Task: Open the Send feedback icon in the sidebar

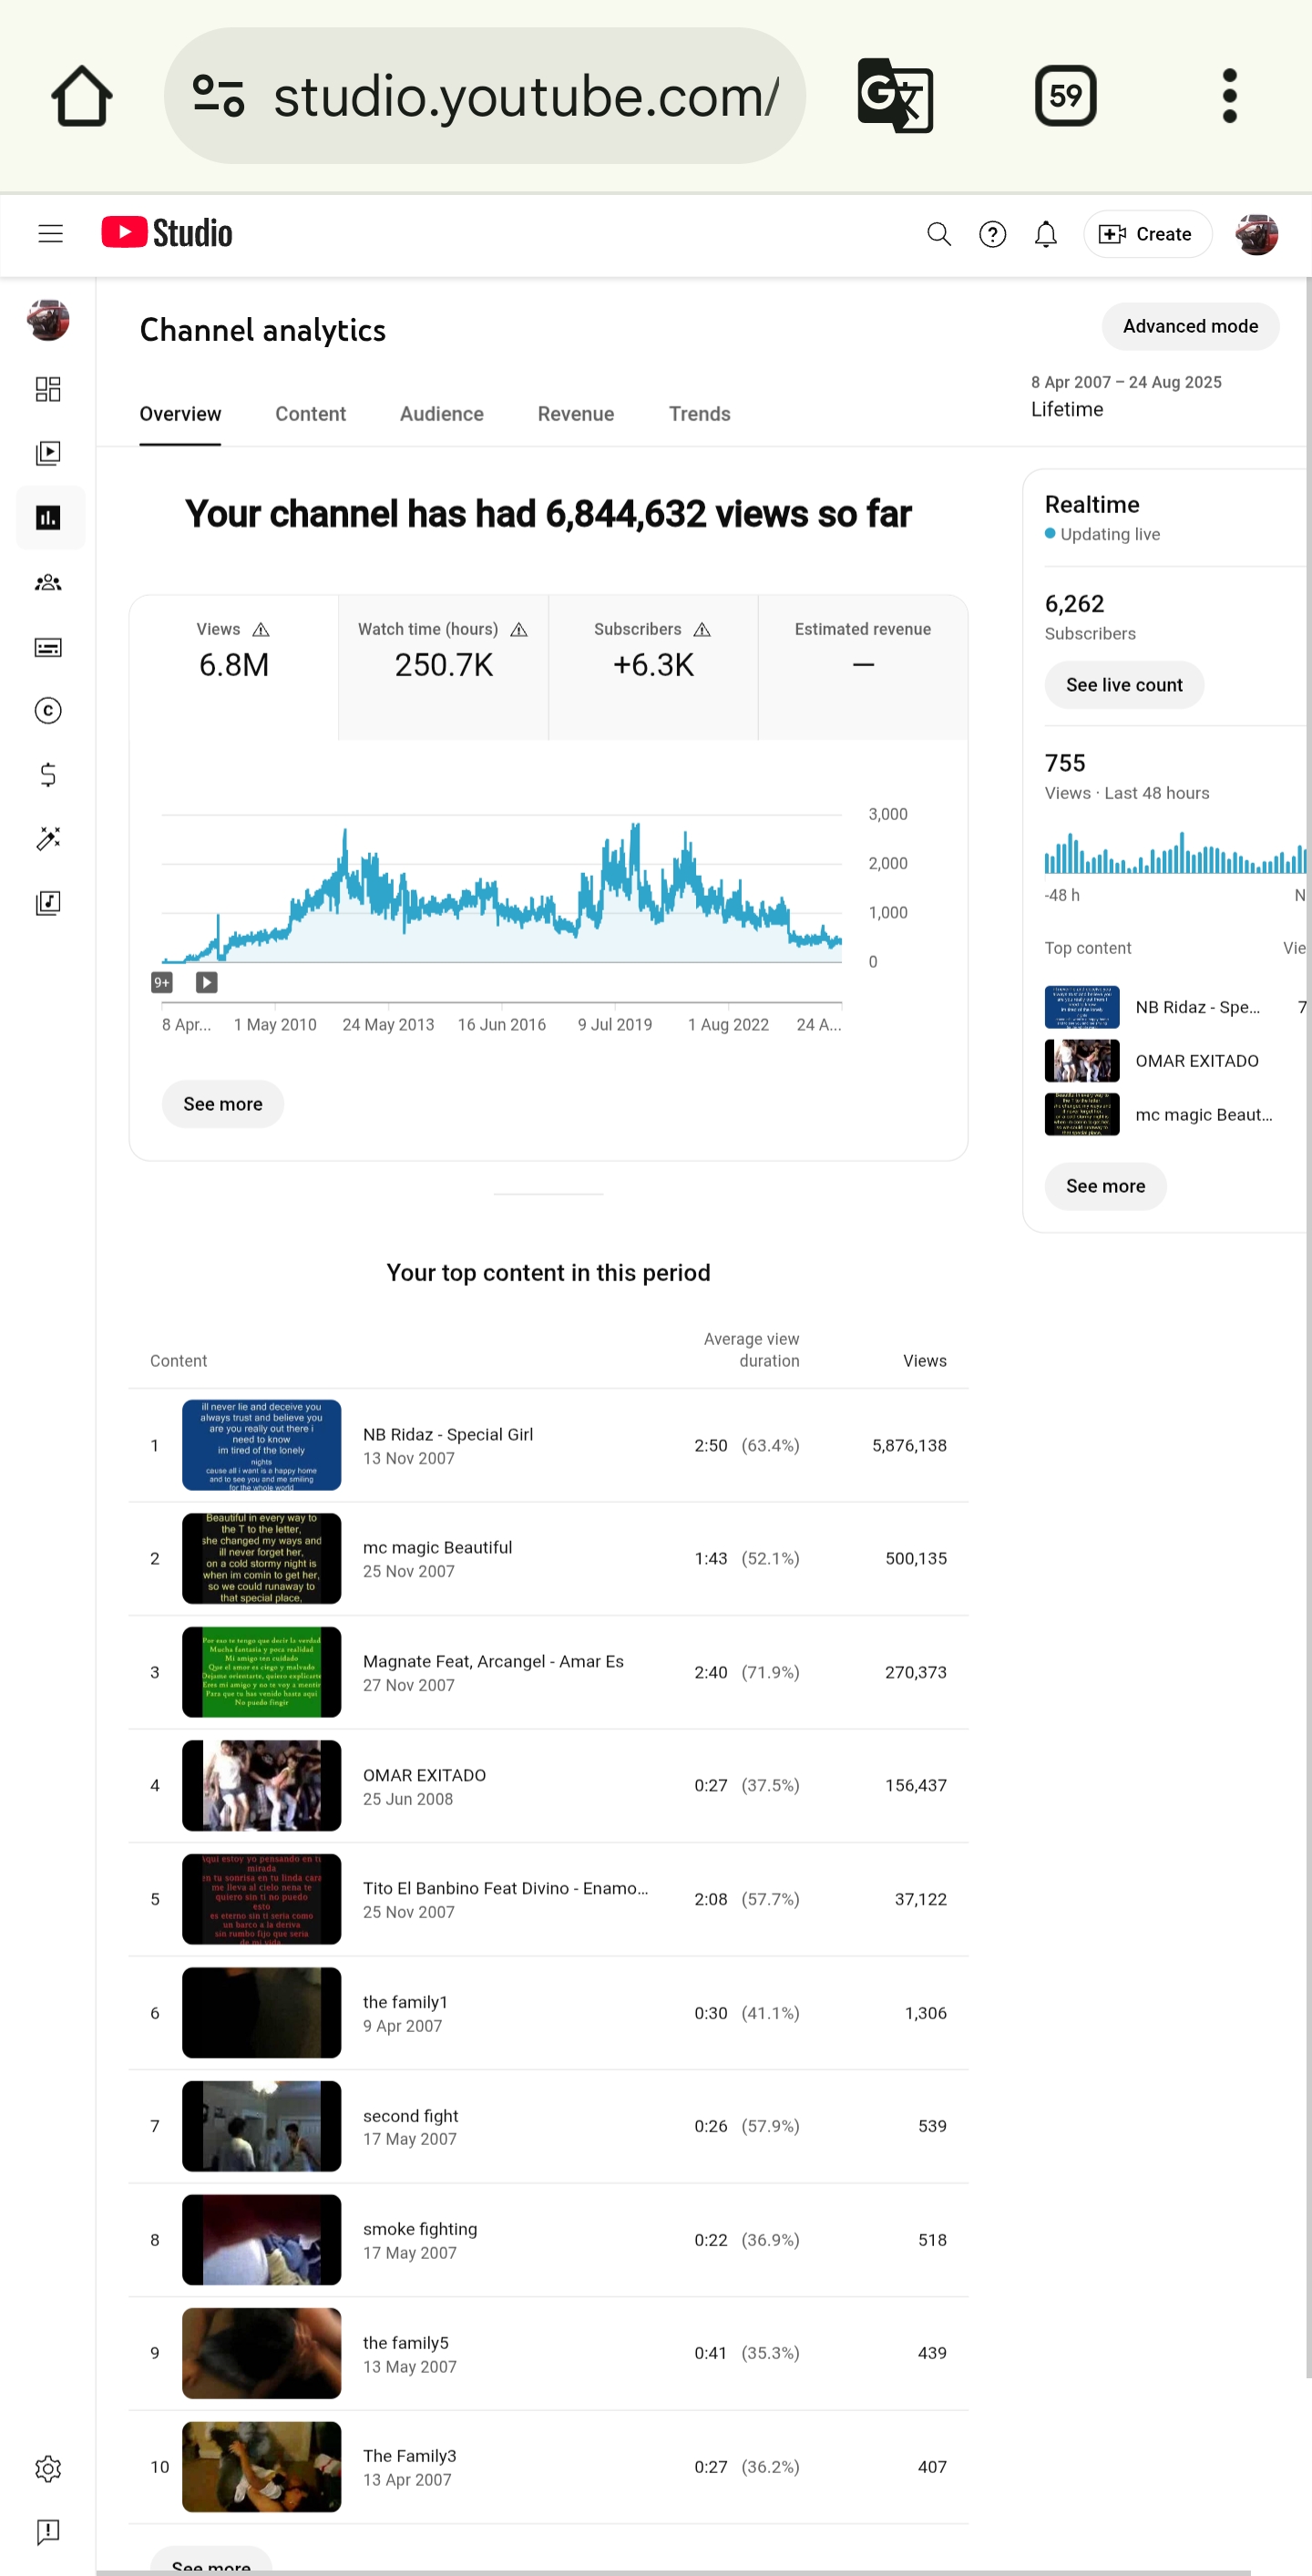Action: tap(48, 2532)
